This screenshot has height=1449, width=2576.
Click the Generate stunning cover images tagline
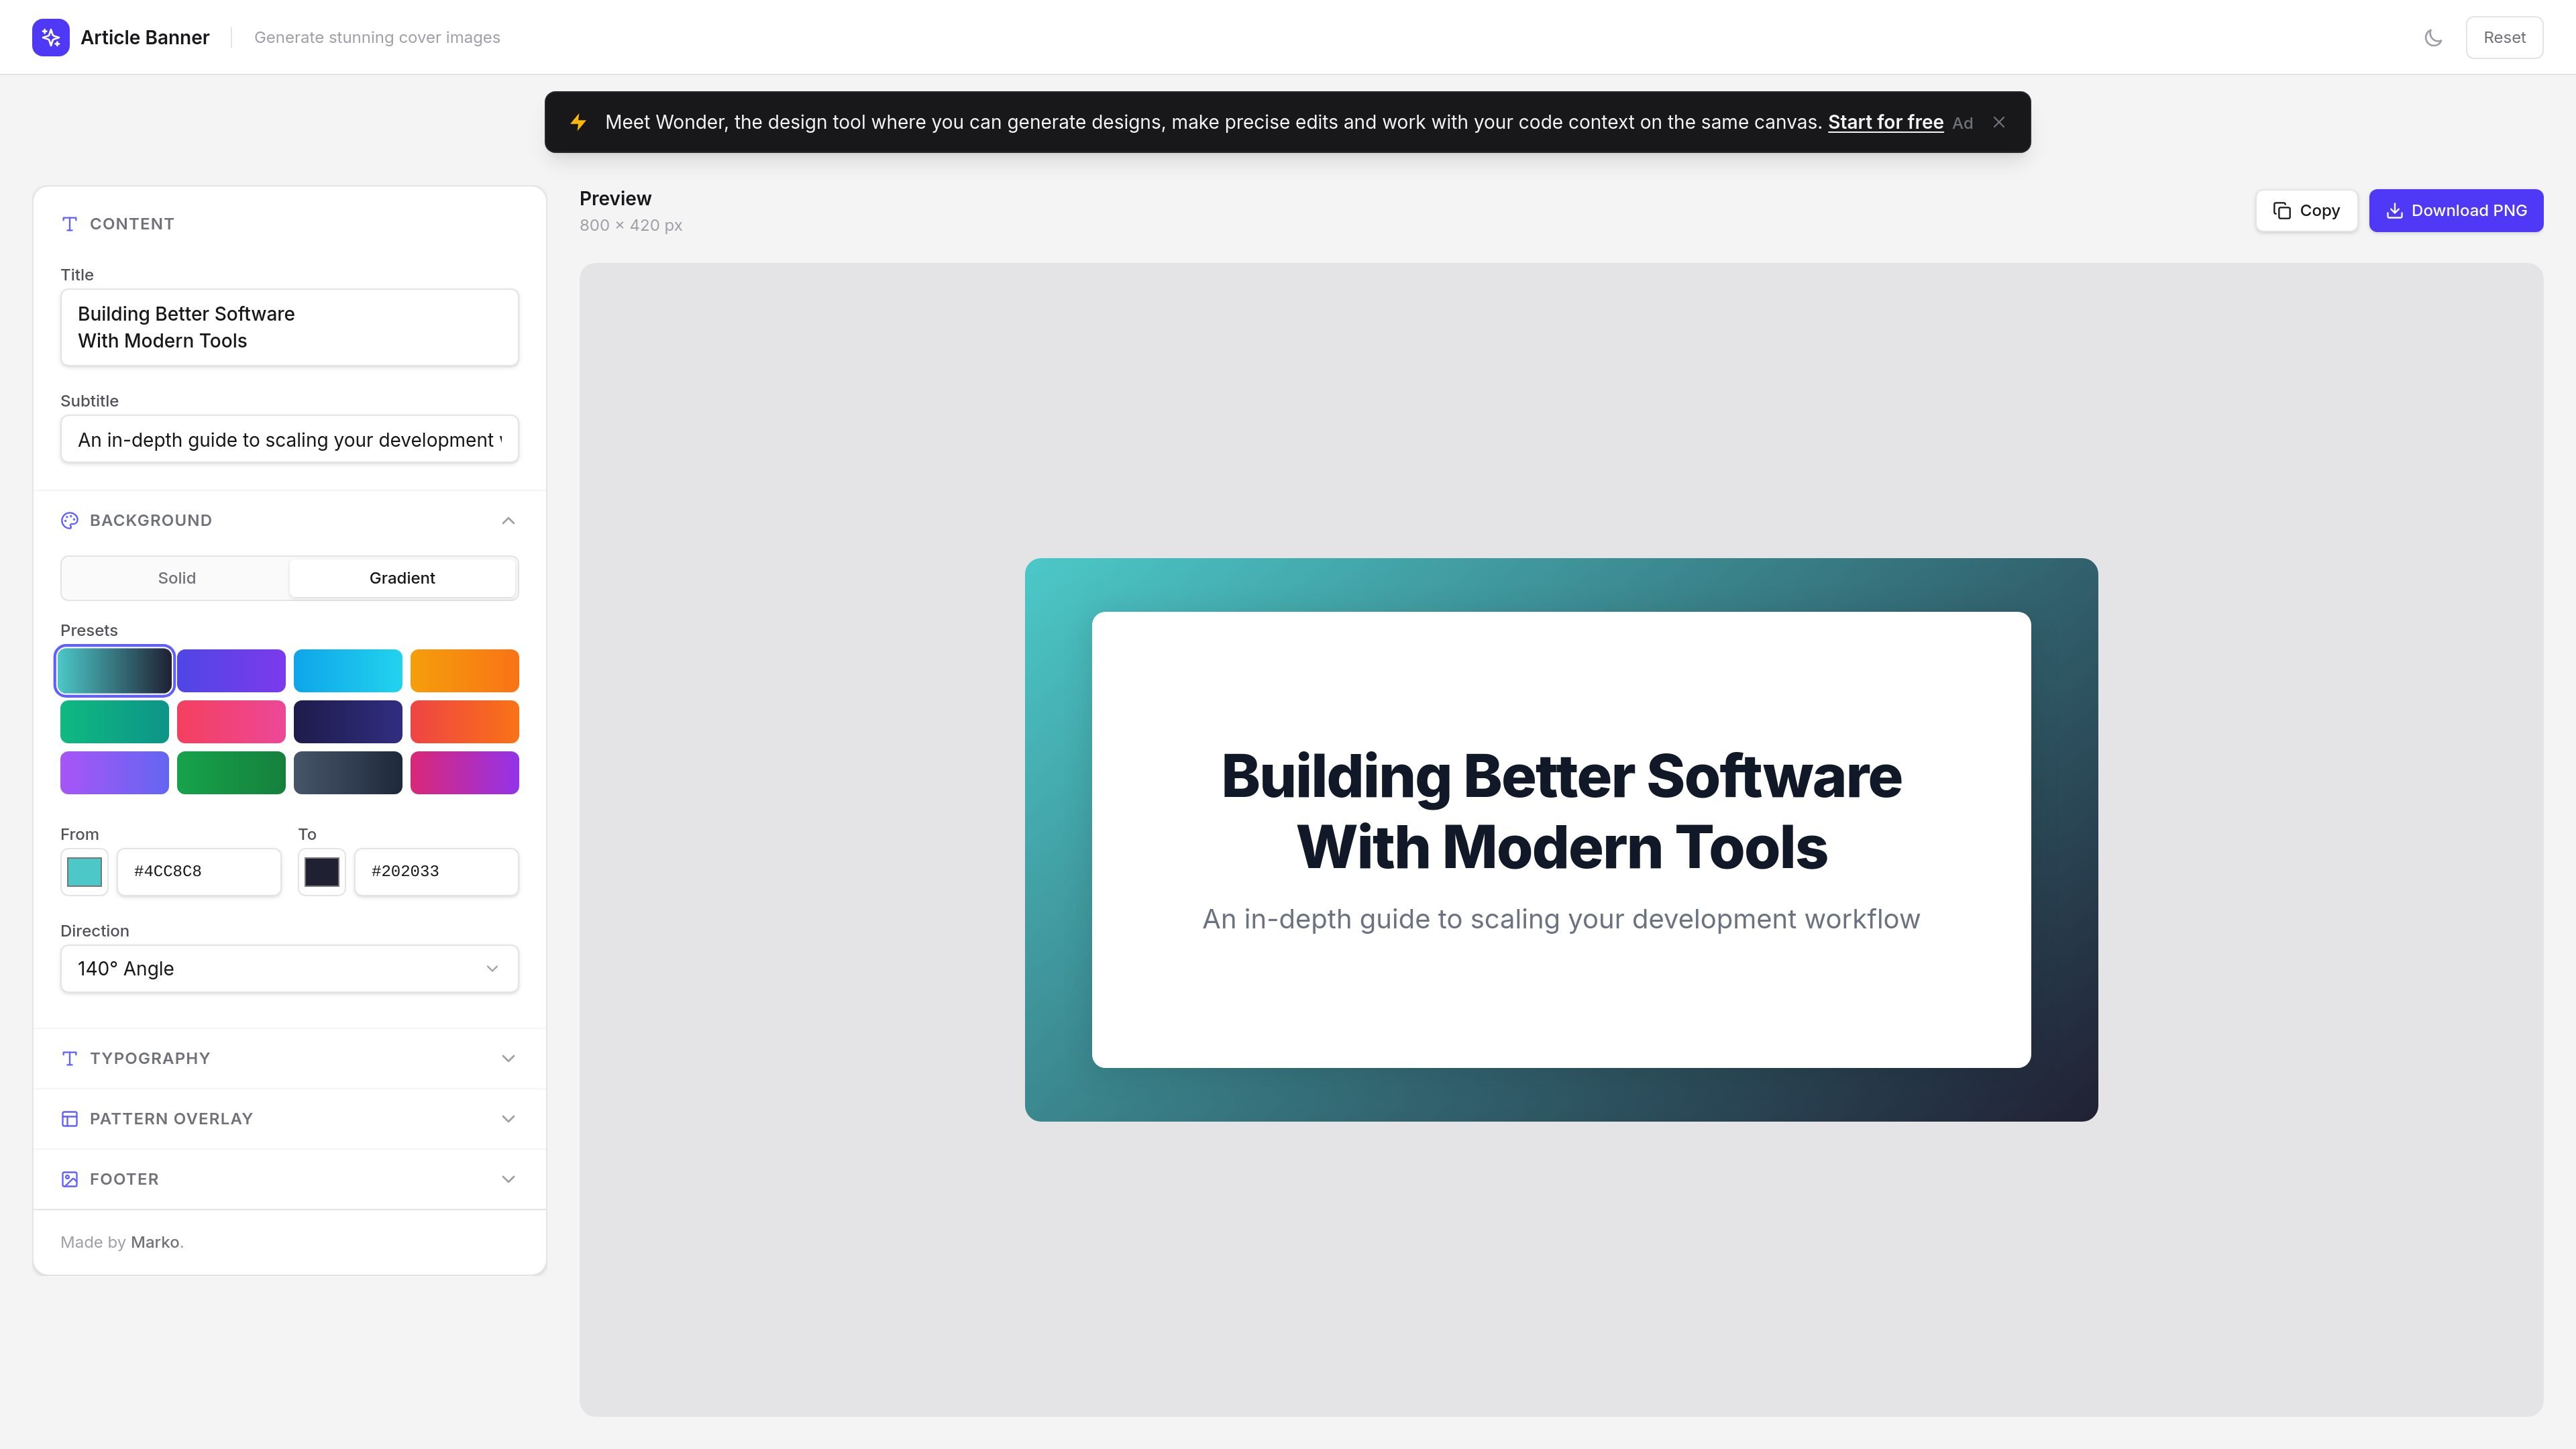[377, 38]
